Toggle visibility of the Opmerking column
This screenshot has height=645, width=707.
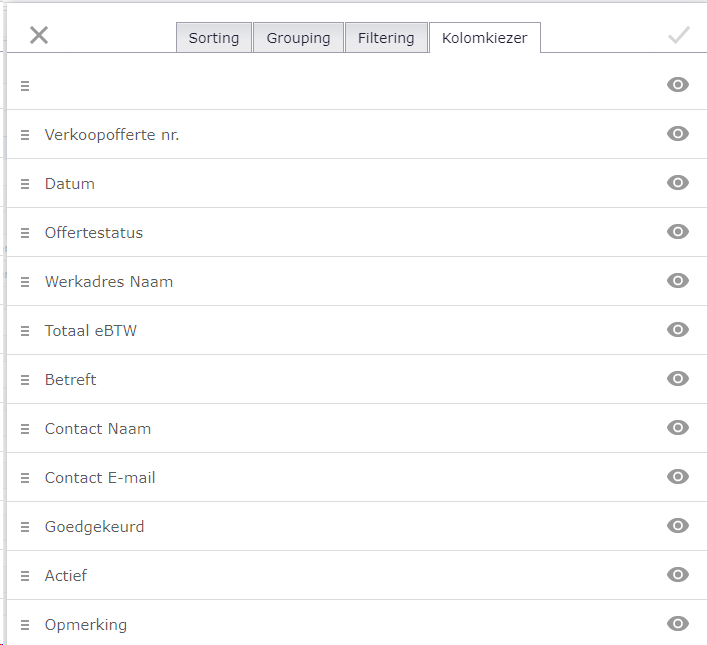pyautogui.click(x=678, y=624)
